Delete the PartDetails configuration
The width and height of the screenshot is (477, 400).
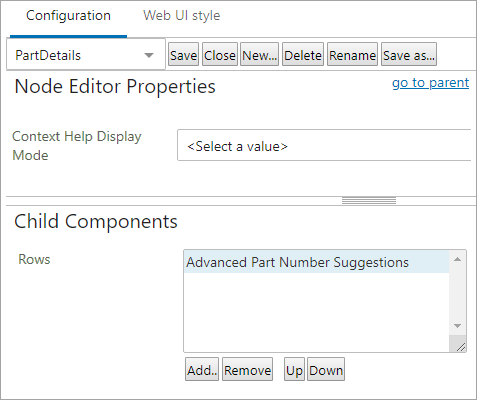tap(303, 55)
